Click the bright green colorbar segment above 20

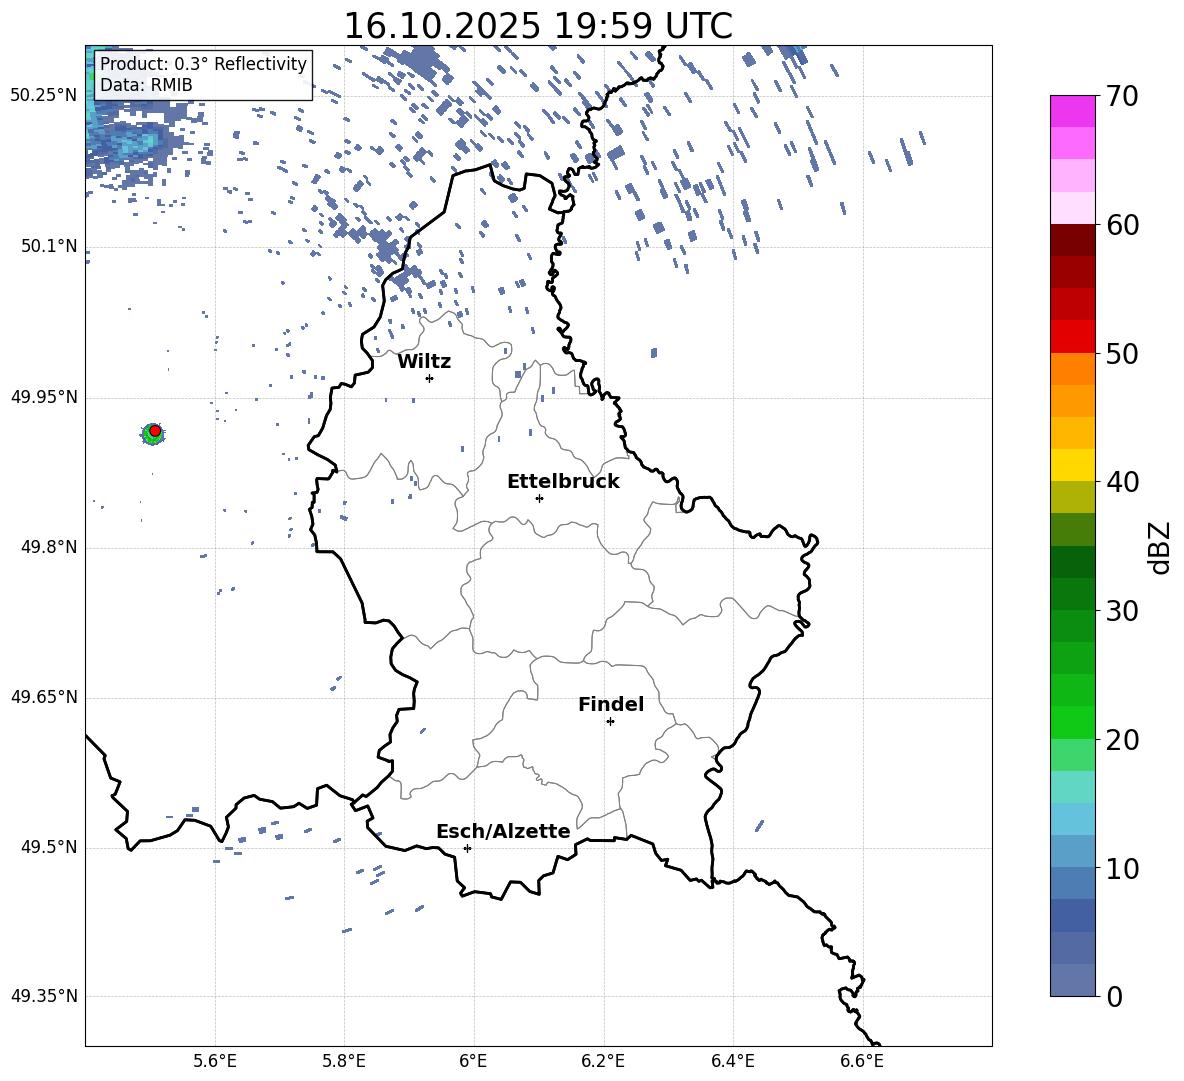pos(1072,722)
